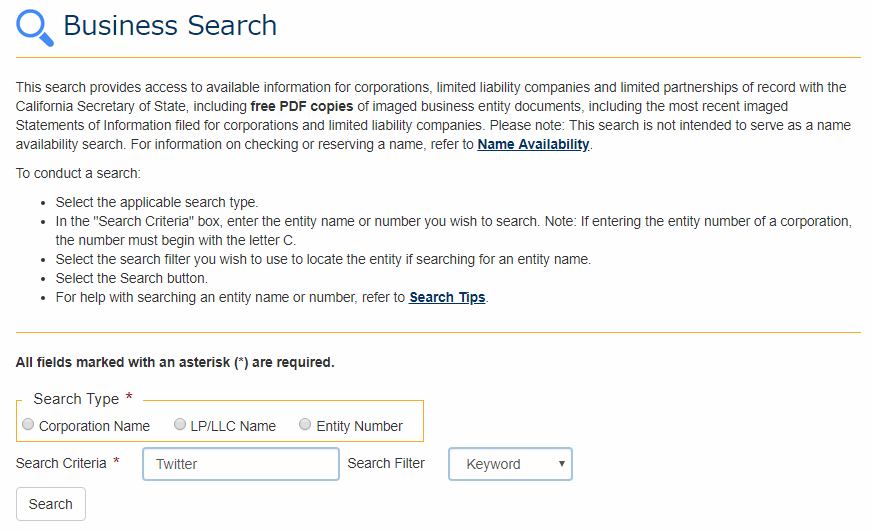Click the Search Type legend label
The image size is (873, 531).
(76, 399)
